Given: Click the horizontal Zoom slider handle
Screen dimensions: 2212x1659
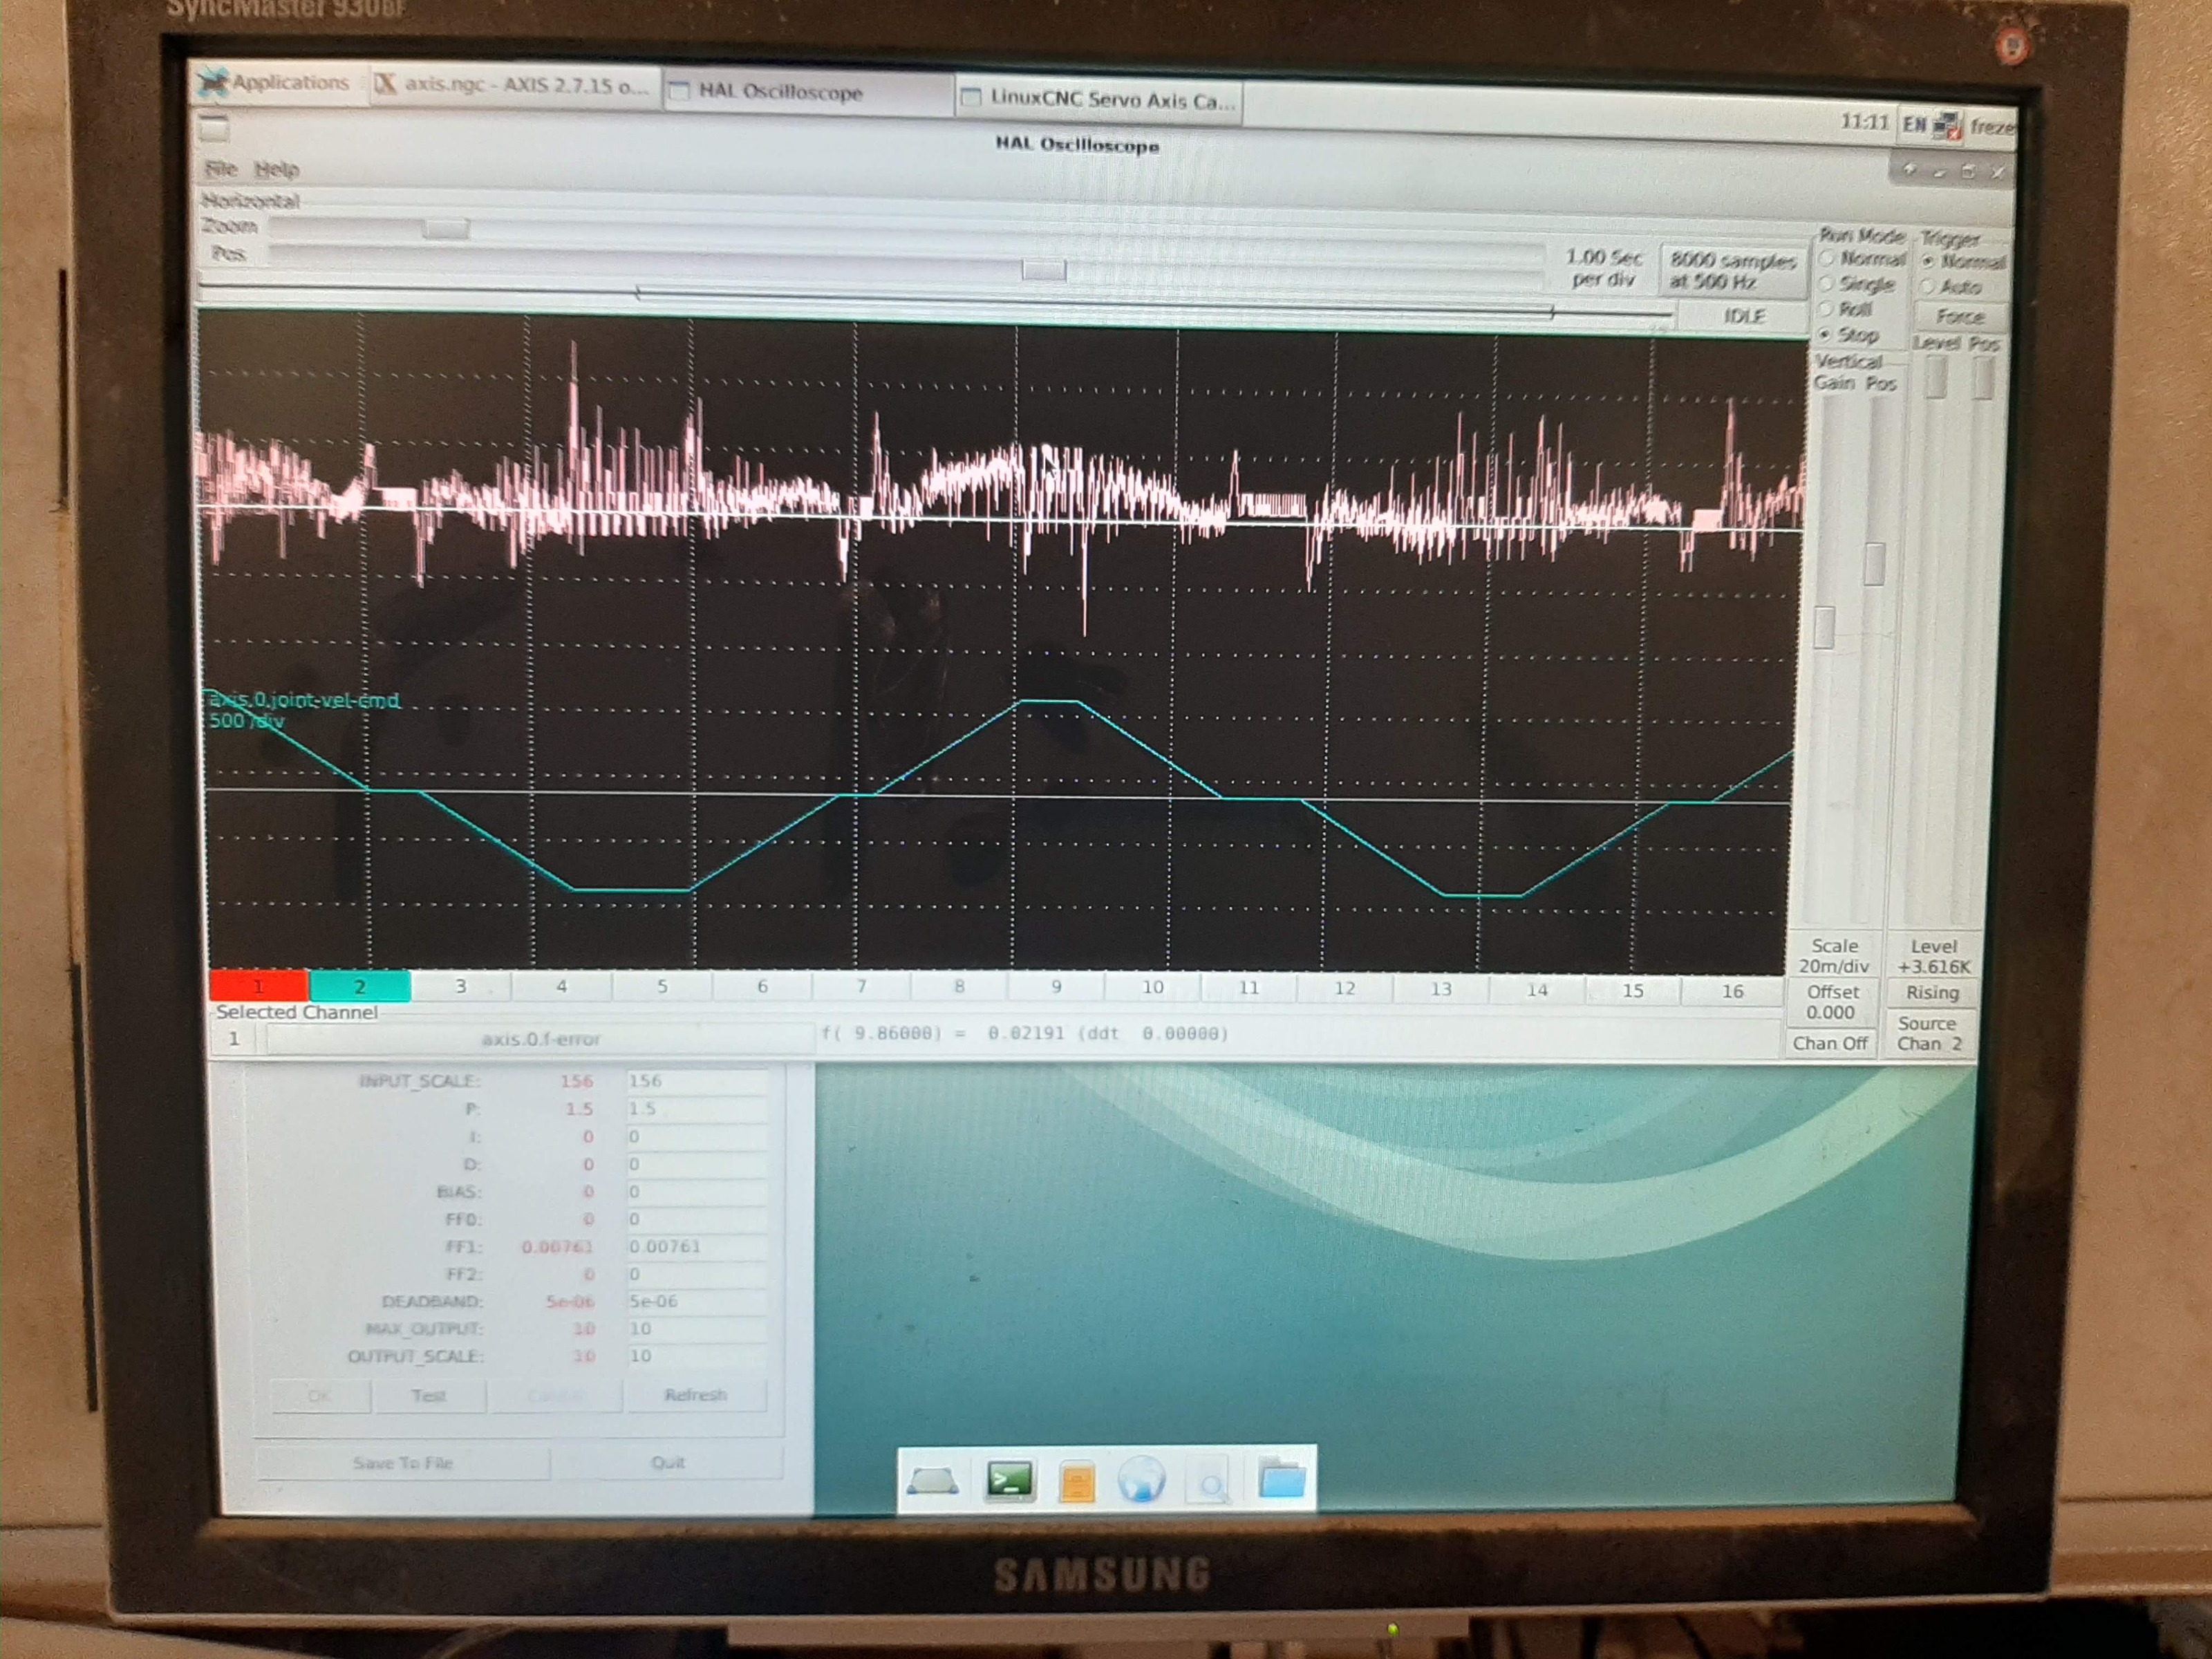Looking at the screenshot, I should point(445,229).
